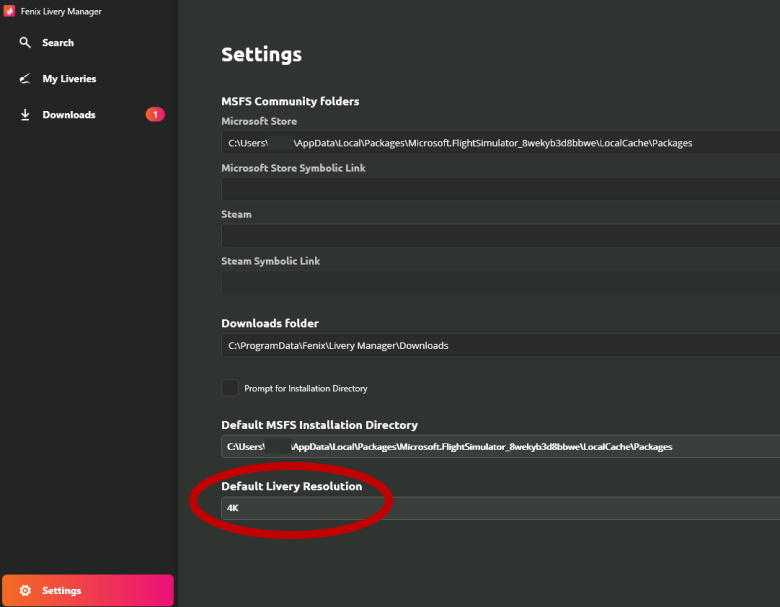780x607 pixels.
Task: Click the MSFS Community folders heading
Action: 290,101
